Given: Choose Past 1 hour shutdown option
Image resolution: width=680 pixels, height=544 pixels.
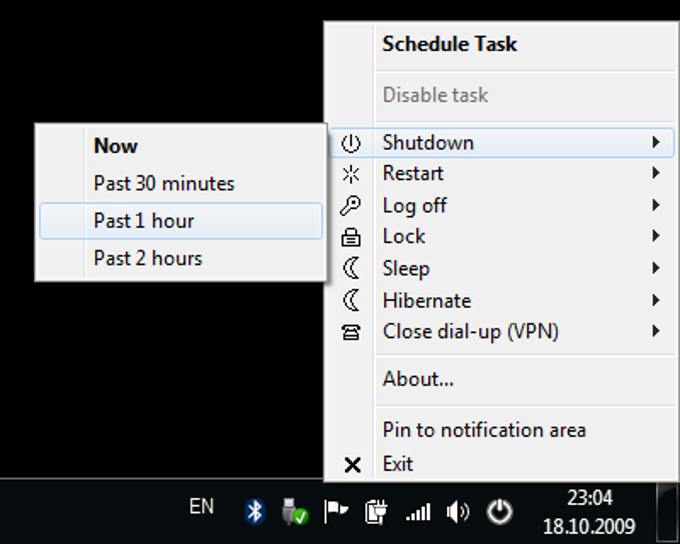Looking at the screenshot, I should point(181,221).
